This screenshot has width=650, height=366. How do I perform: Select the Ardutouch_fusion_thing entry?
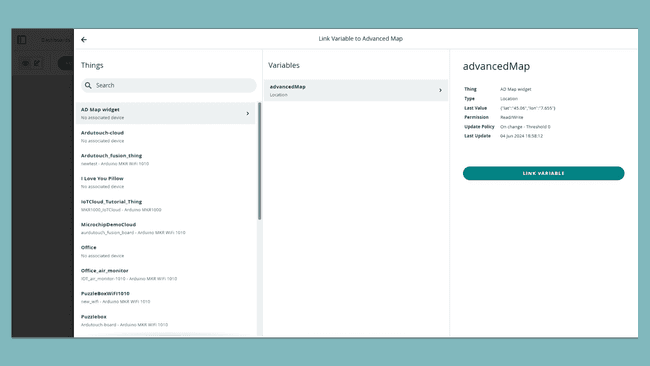[x=166, y=159]
